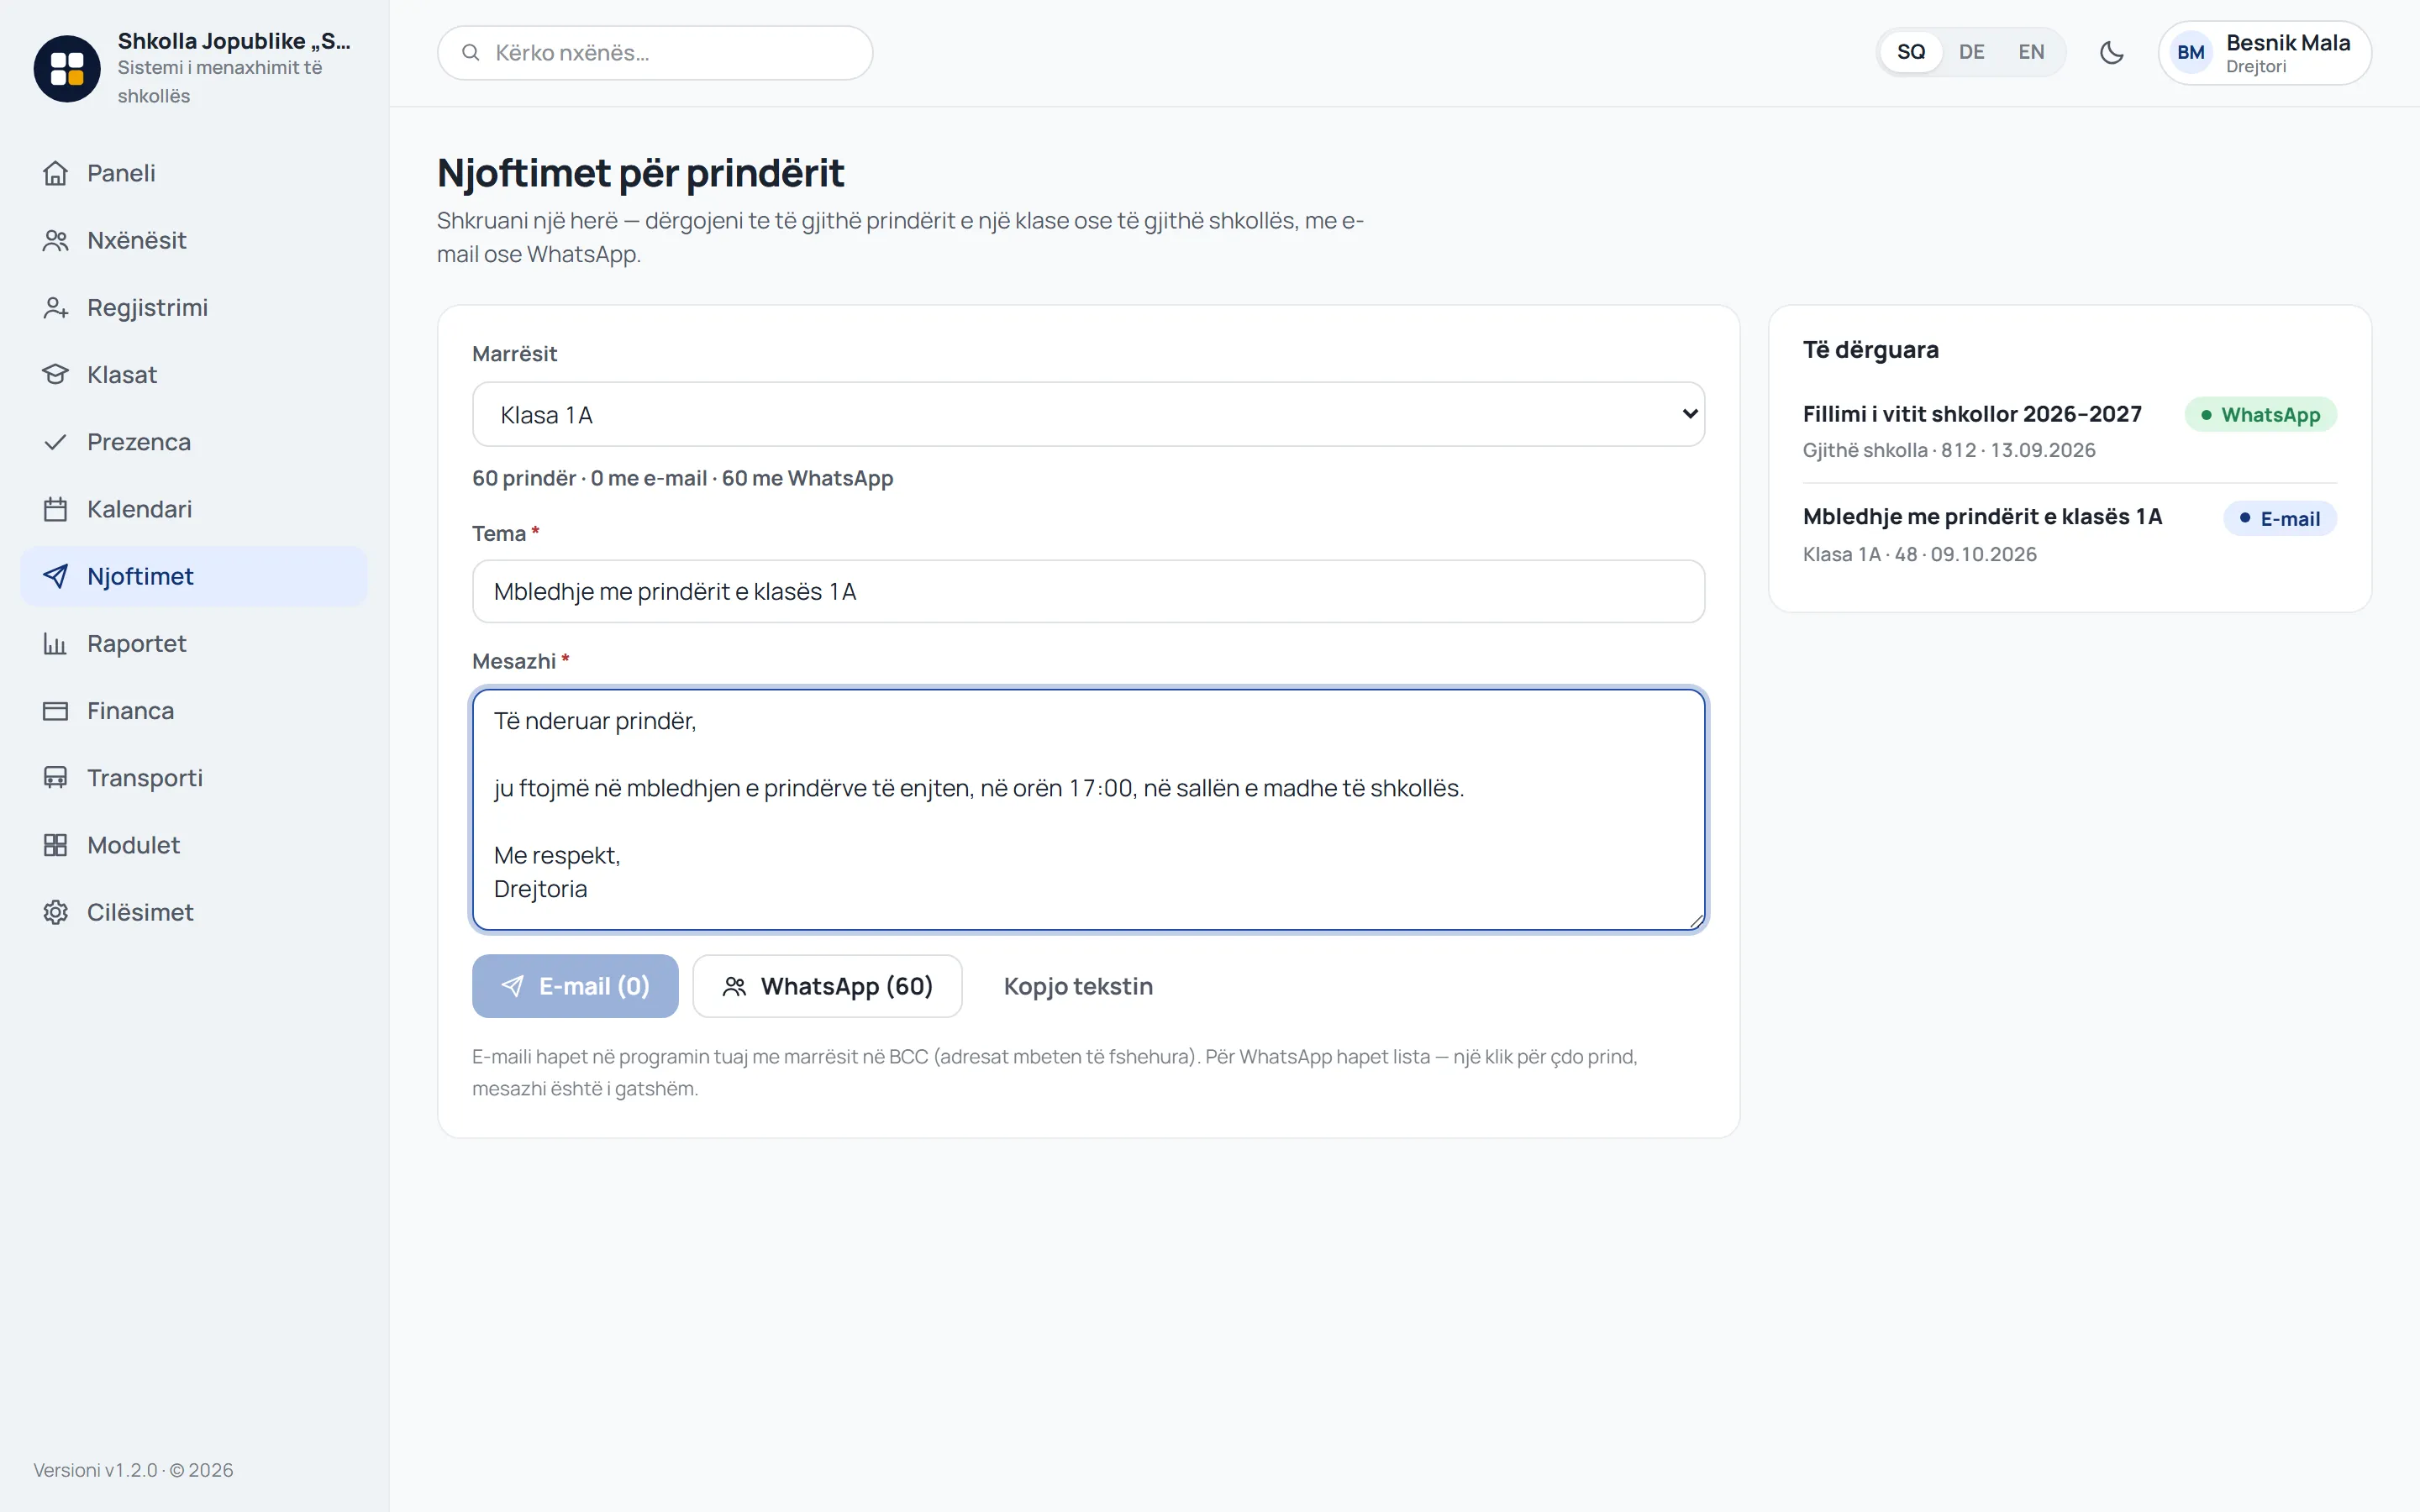Screen dimensions: 2420x1512
Task: Navigate to Transporti section
Action: point(194,777)
